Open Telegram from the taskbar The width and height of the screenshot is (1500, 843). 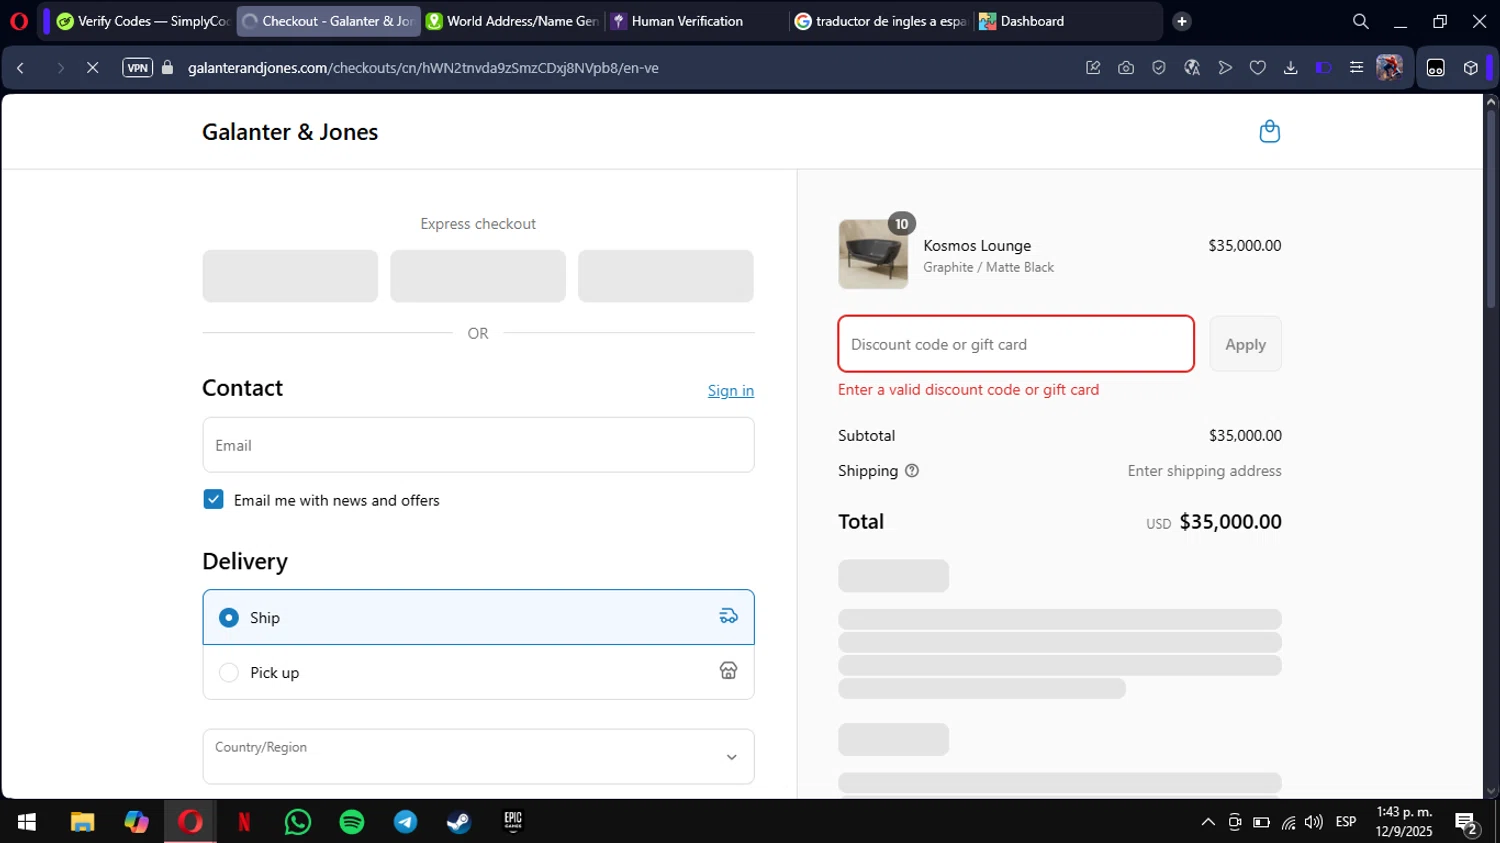pos(406,822)
